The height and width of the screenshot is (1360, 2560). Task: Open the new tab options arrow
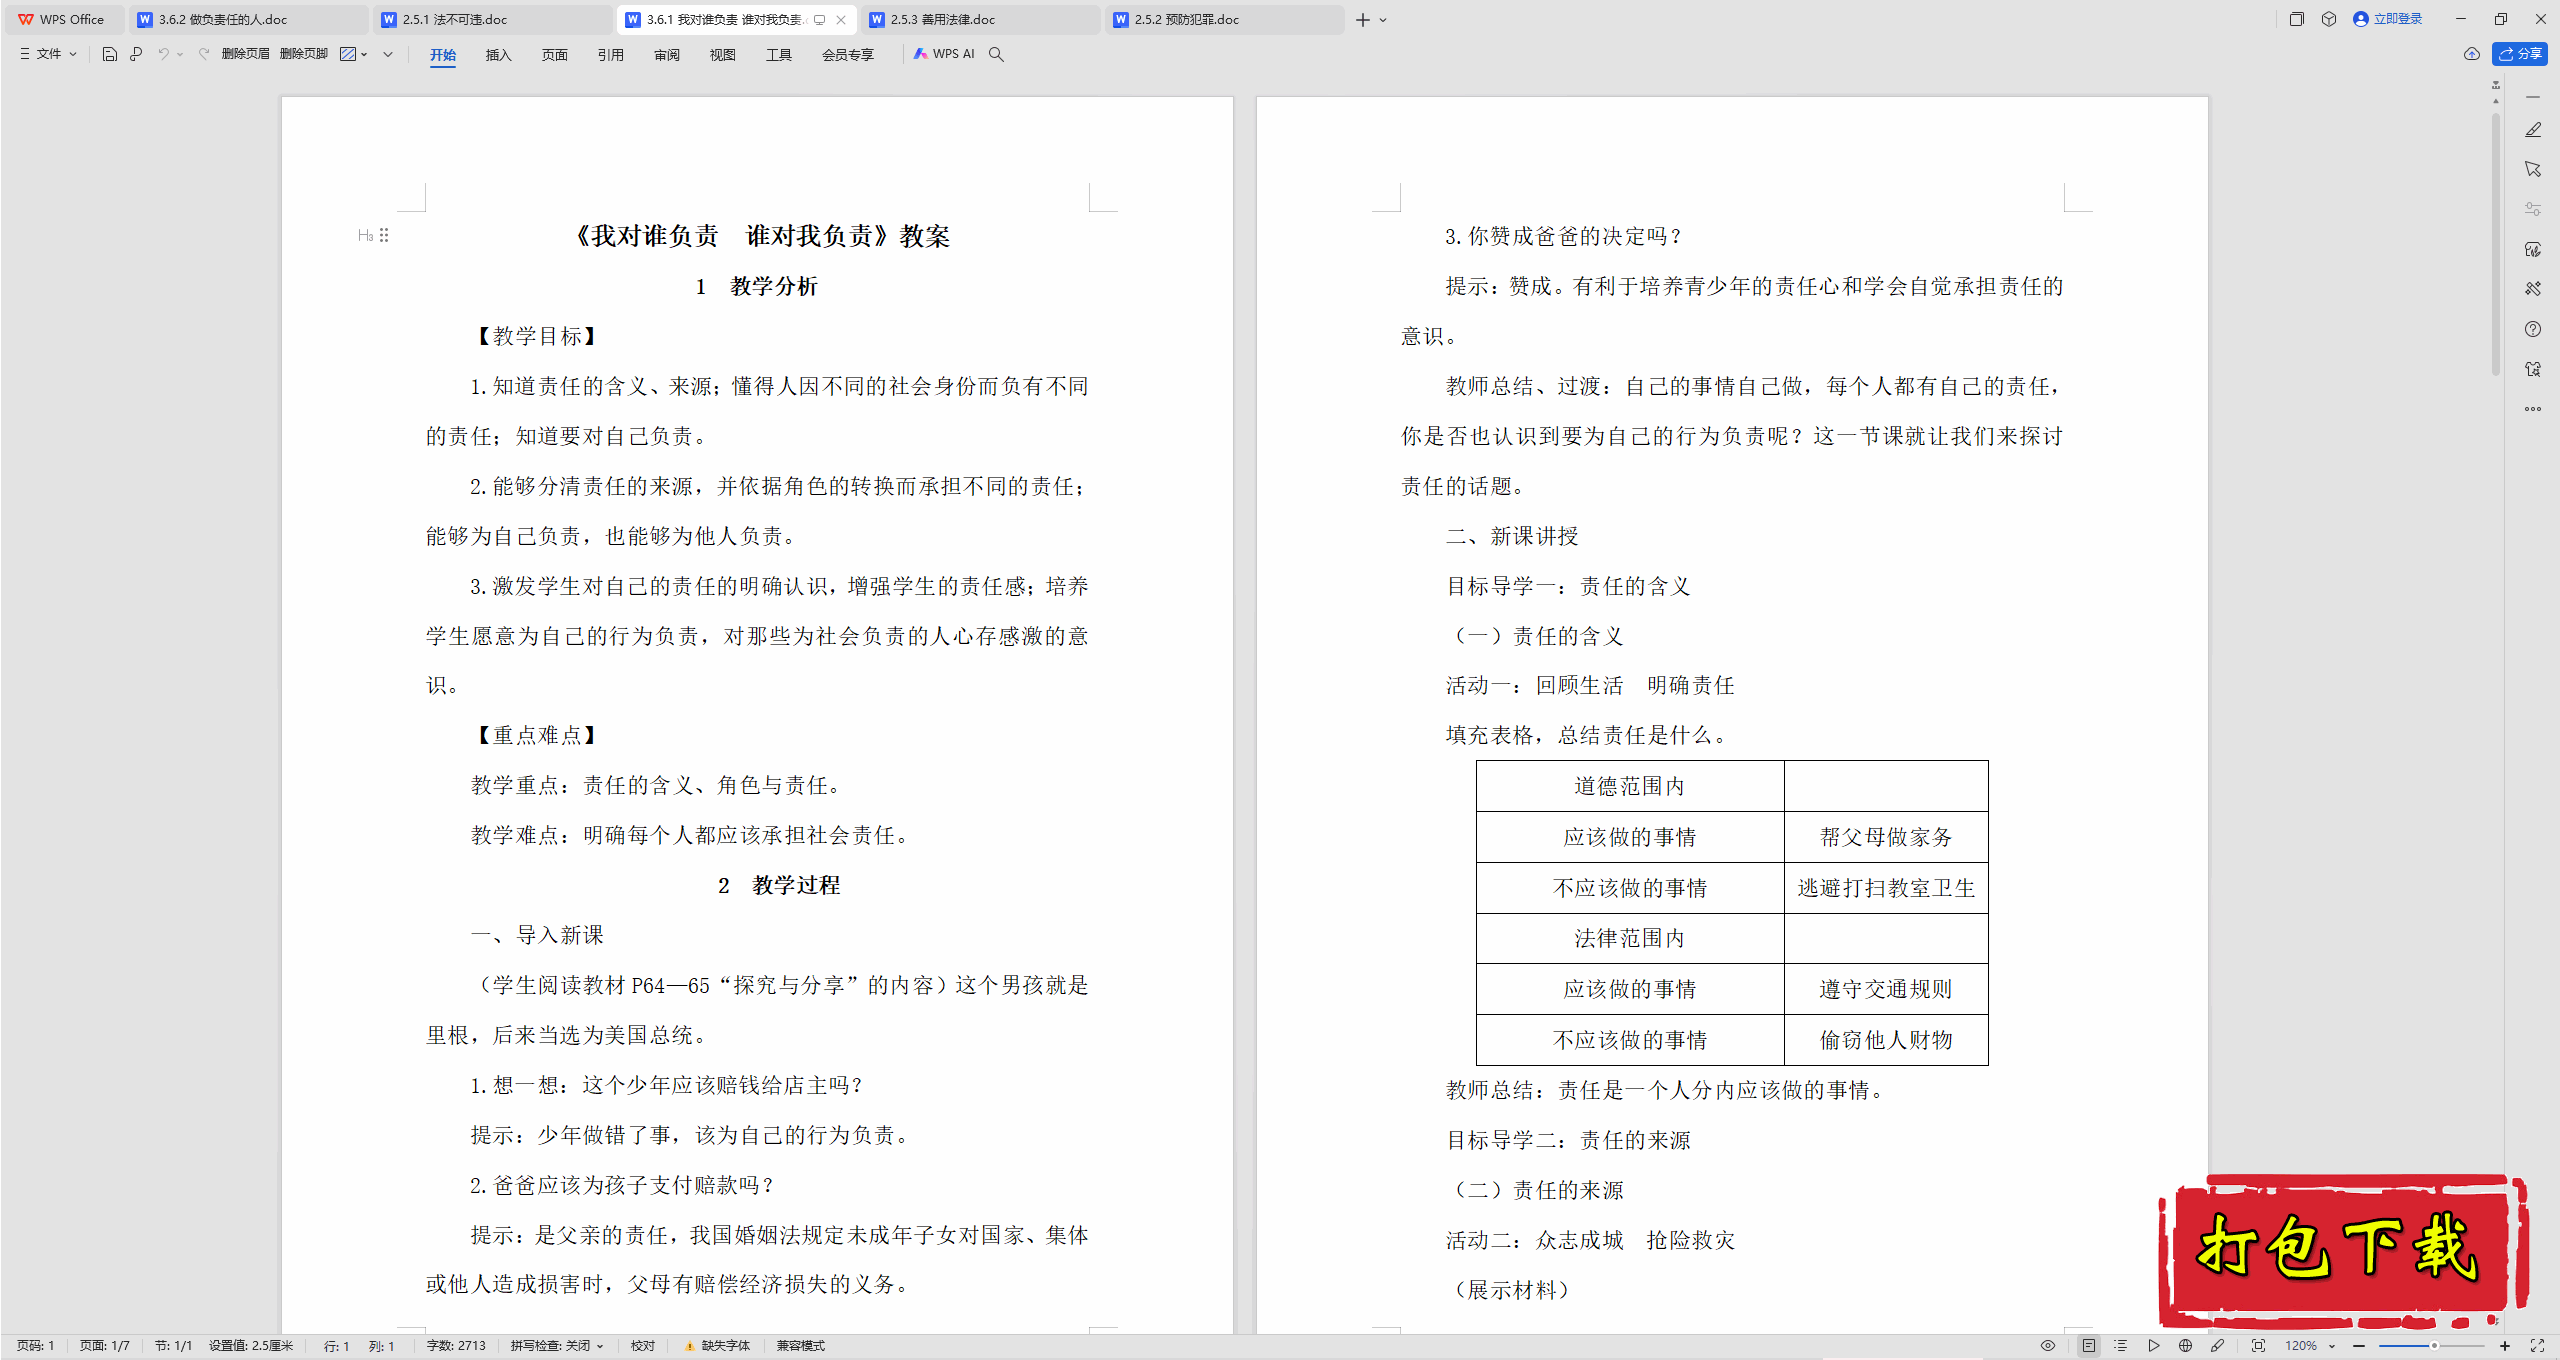(x=1383, y=20)
